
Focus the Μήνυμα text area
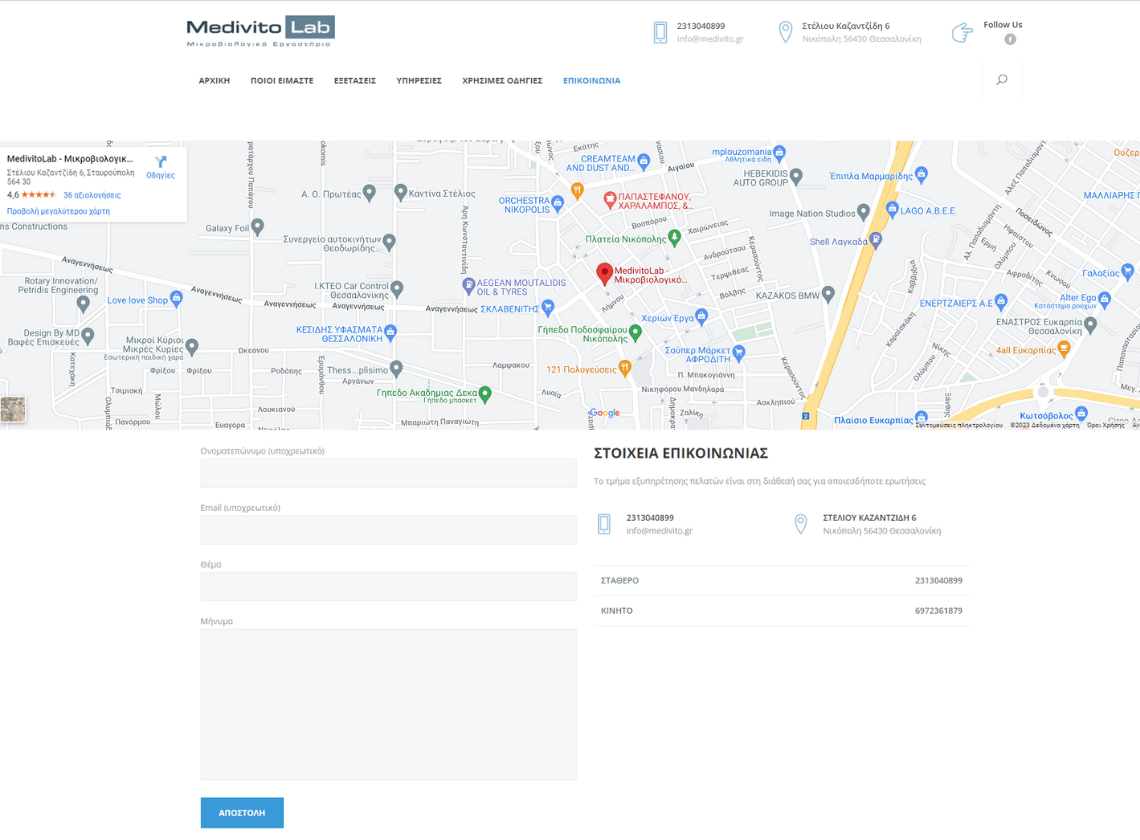(x=388, y=705)
